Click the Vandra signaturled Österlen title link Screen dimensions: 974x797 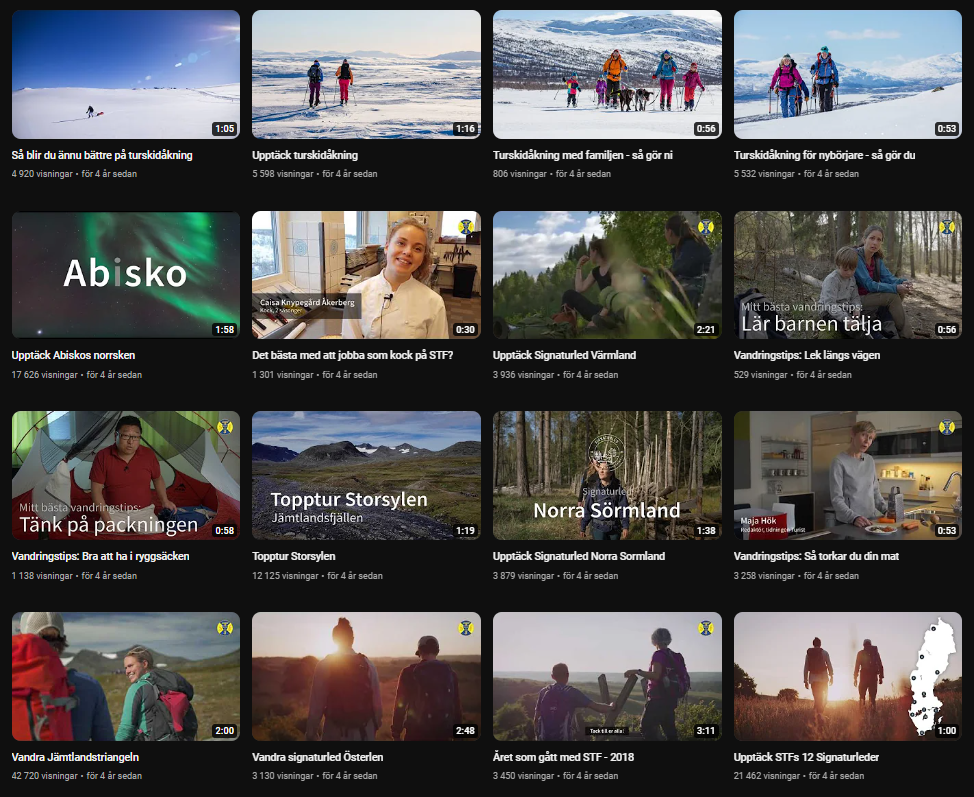click(317, 757)
